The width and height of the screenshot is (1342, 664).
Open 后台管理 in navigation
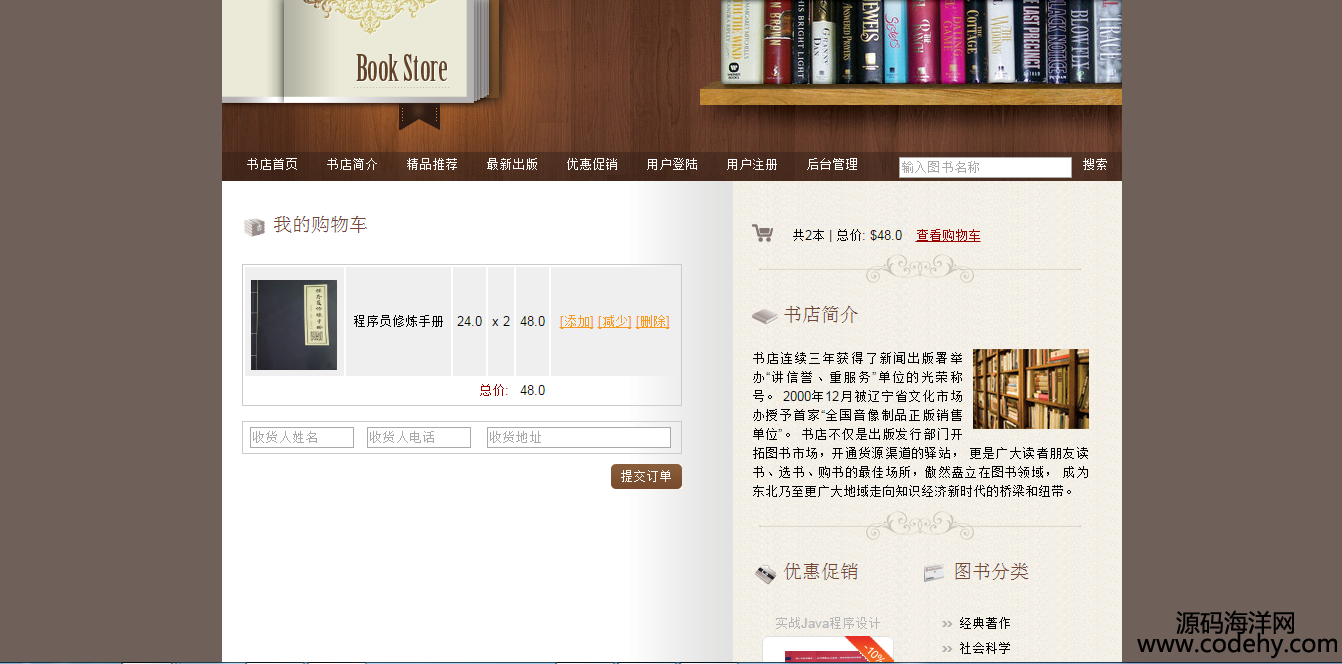(832, 165)
